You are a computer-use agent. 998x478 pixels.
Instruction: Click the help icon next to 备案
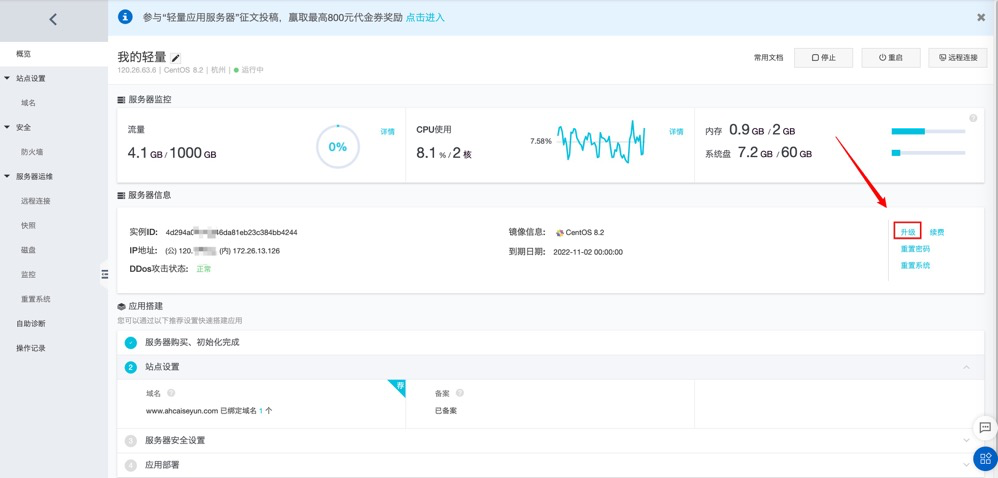pyautogui.click(x=460, y=393)
